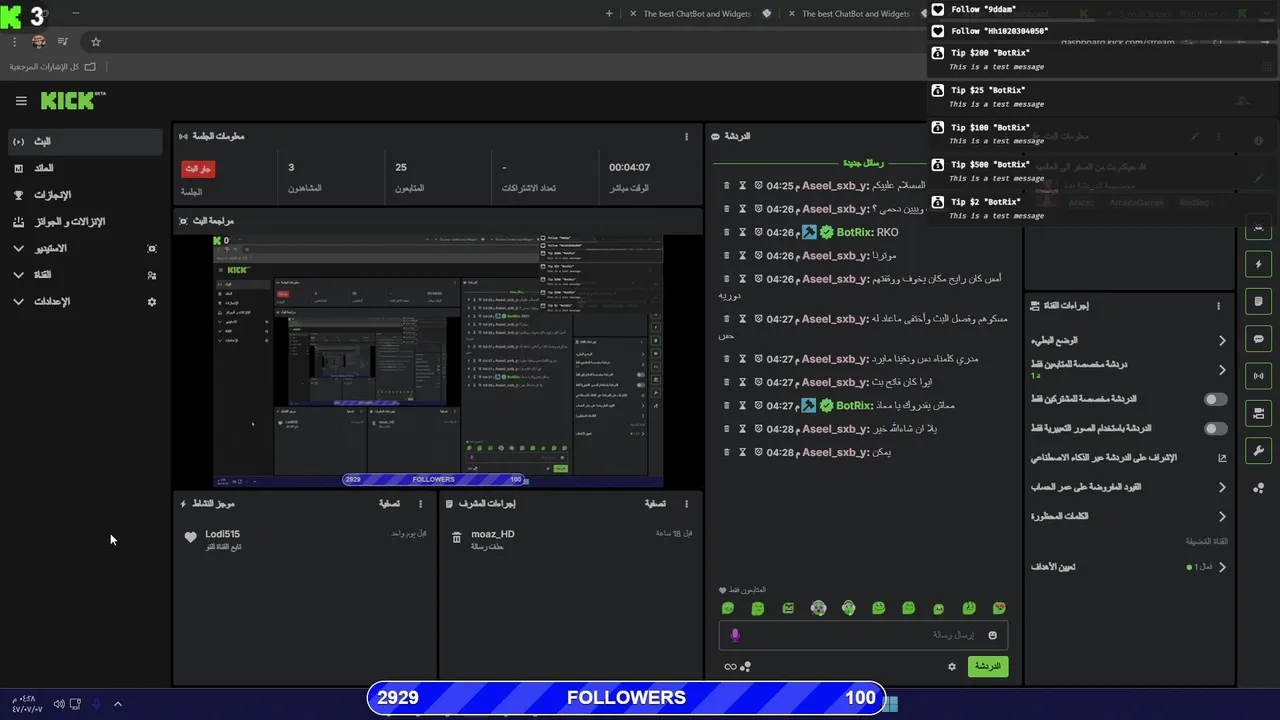Screen dimensions: 1280x720
Task: Click the infinity icon below chat input
Action: point(730,667)
